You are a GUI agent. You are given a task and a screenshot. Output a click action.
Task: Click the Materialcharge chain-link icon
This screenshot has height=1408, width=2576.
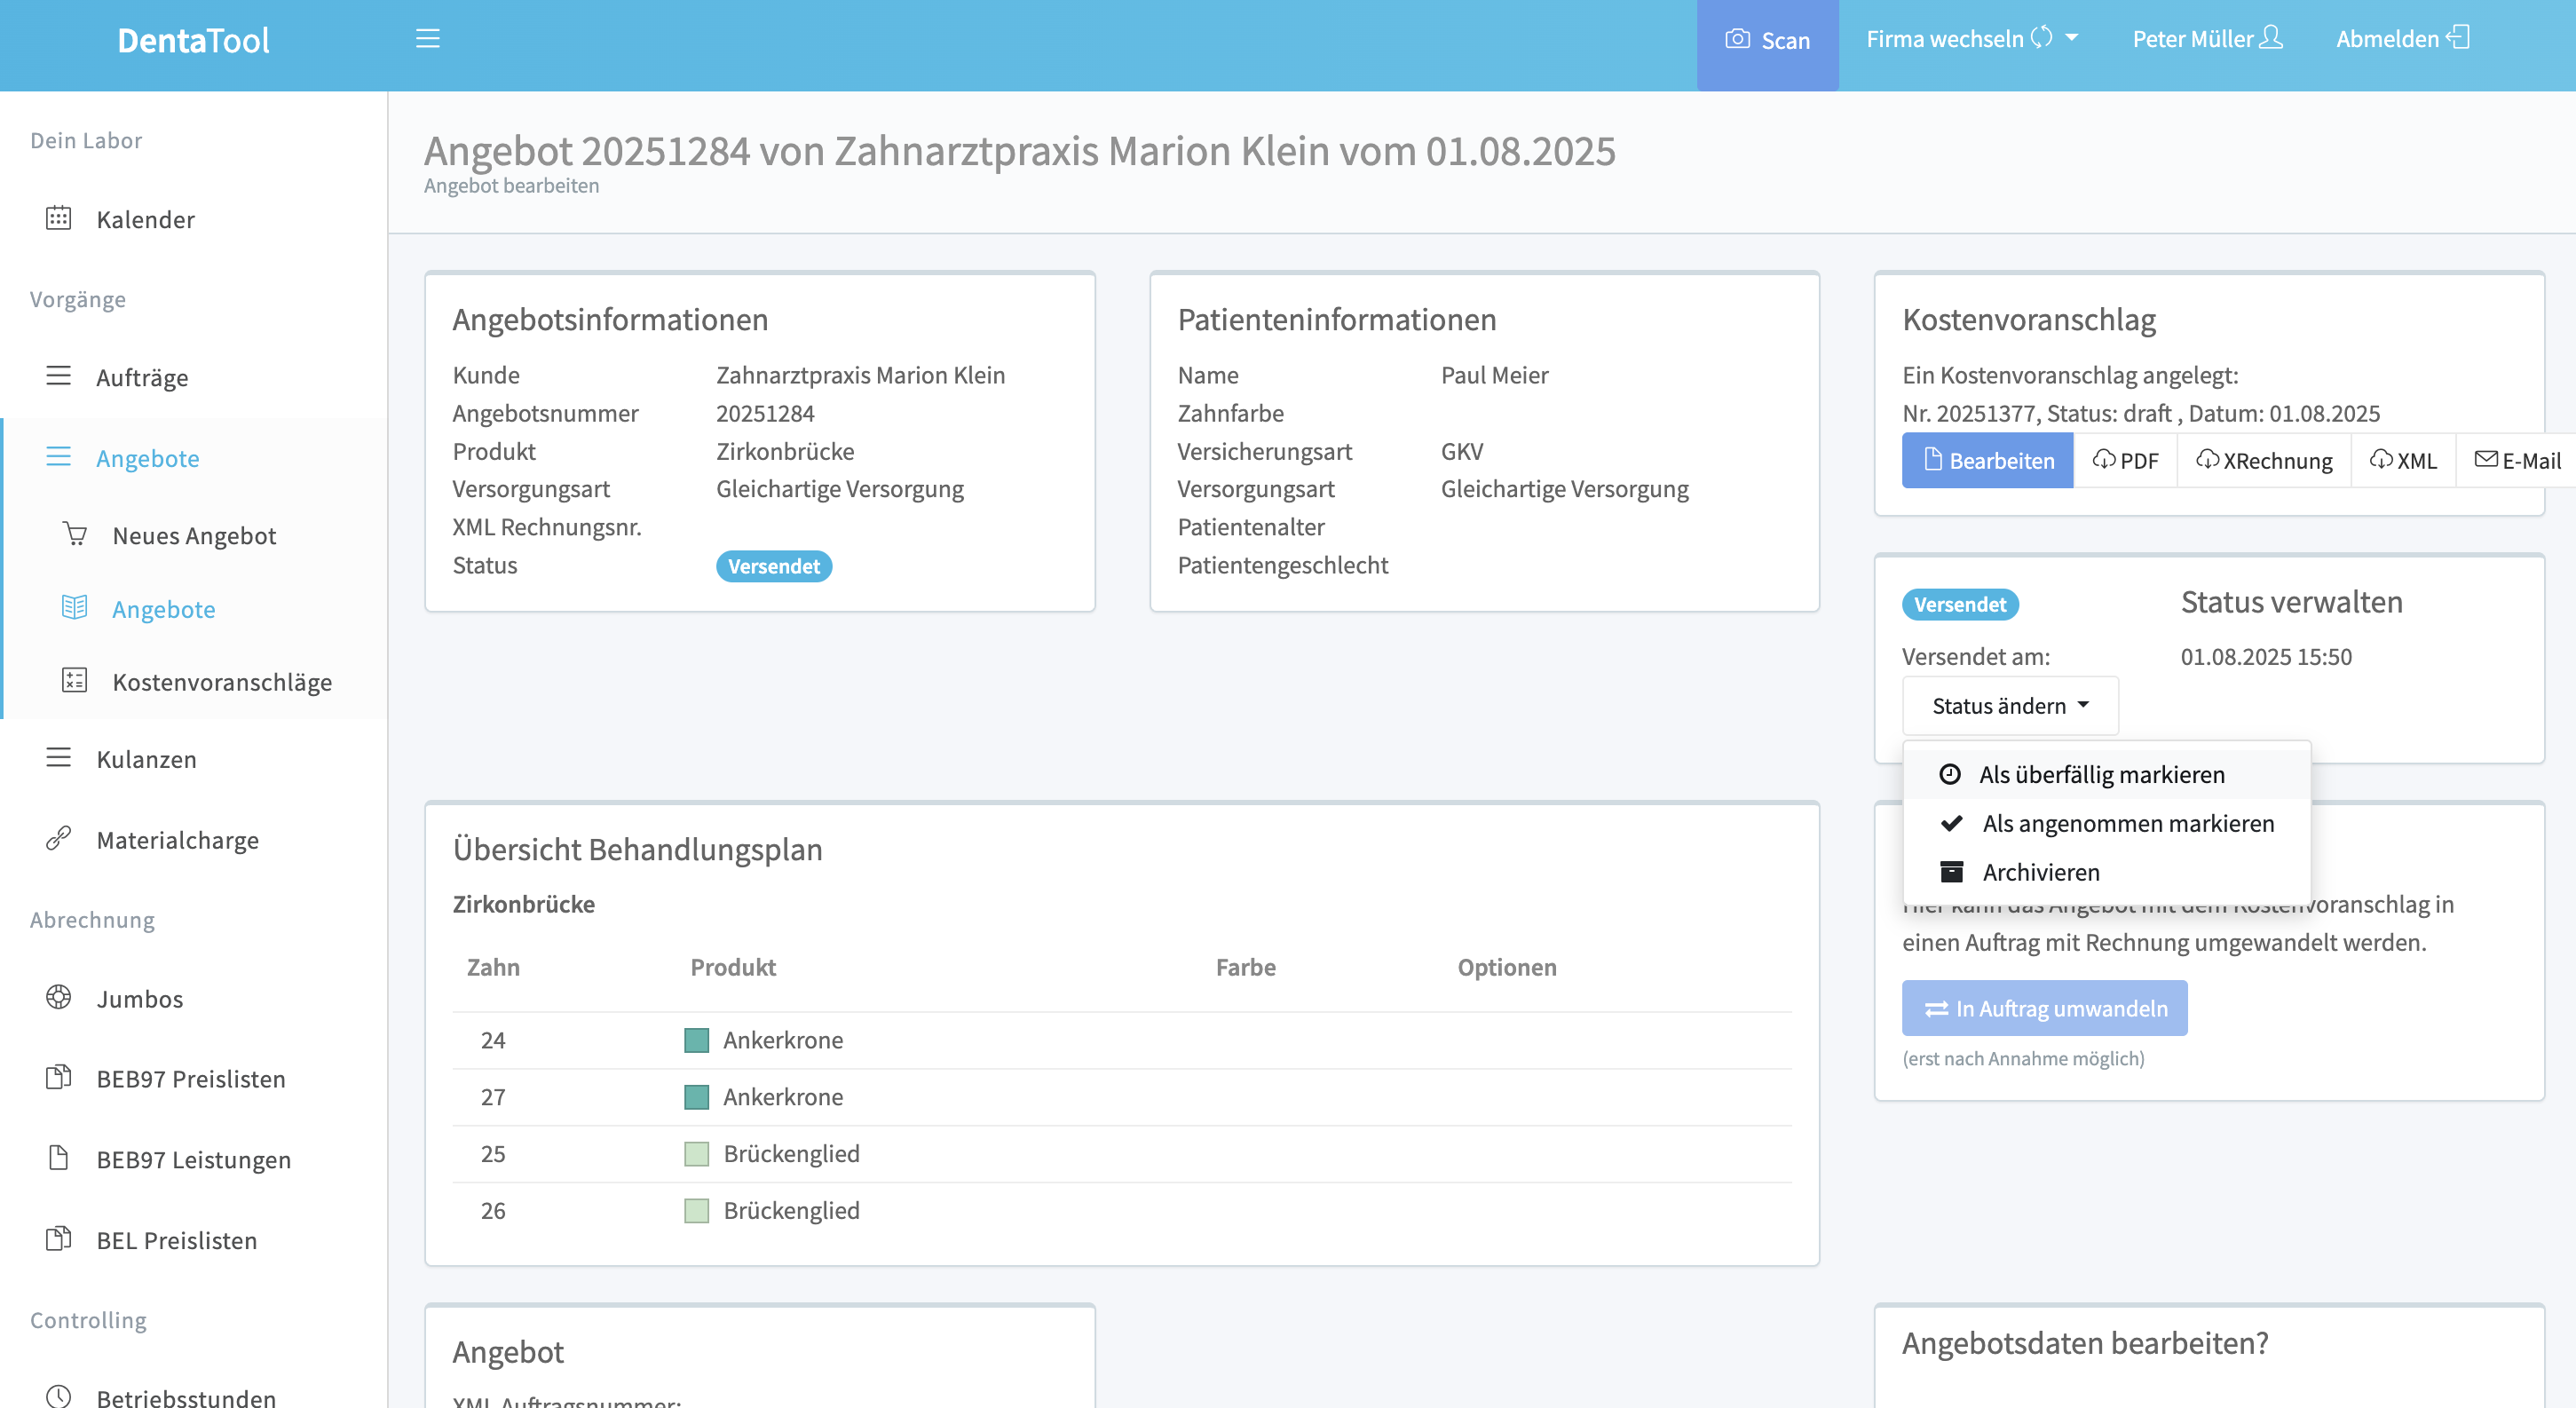[59, 839]
